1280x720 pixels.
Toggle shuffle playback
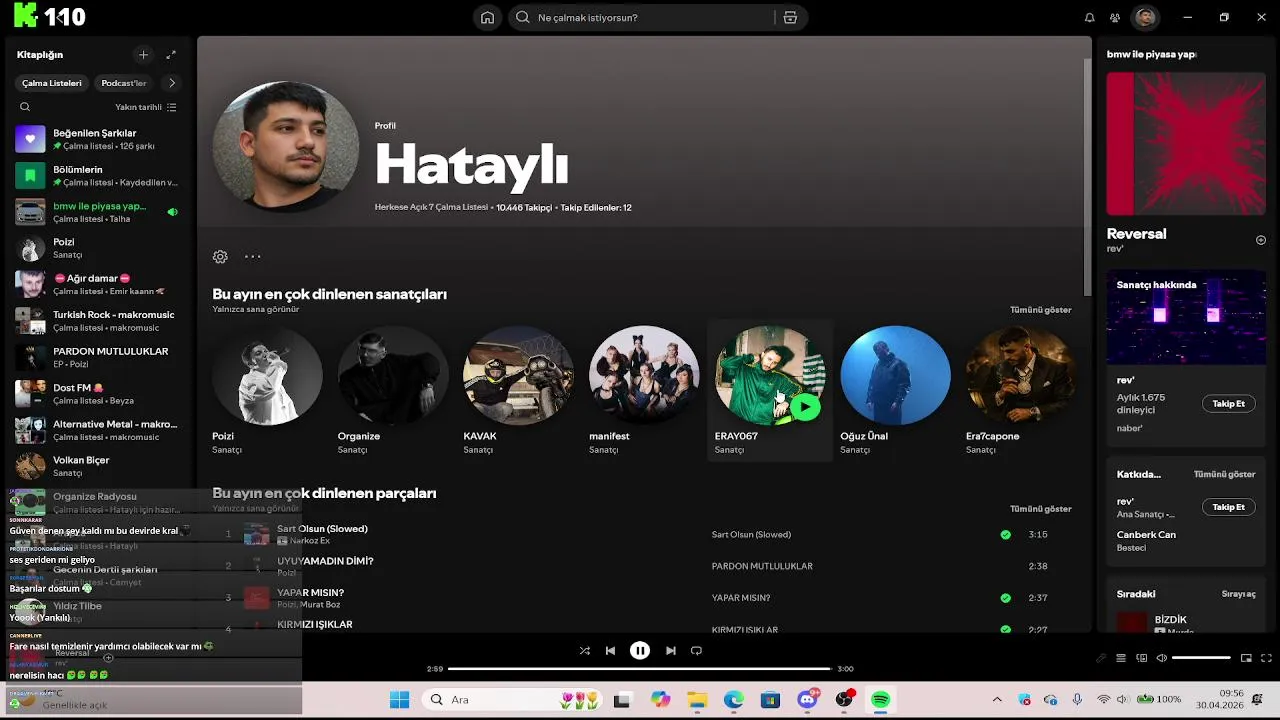pos(584,650)
